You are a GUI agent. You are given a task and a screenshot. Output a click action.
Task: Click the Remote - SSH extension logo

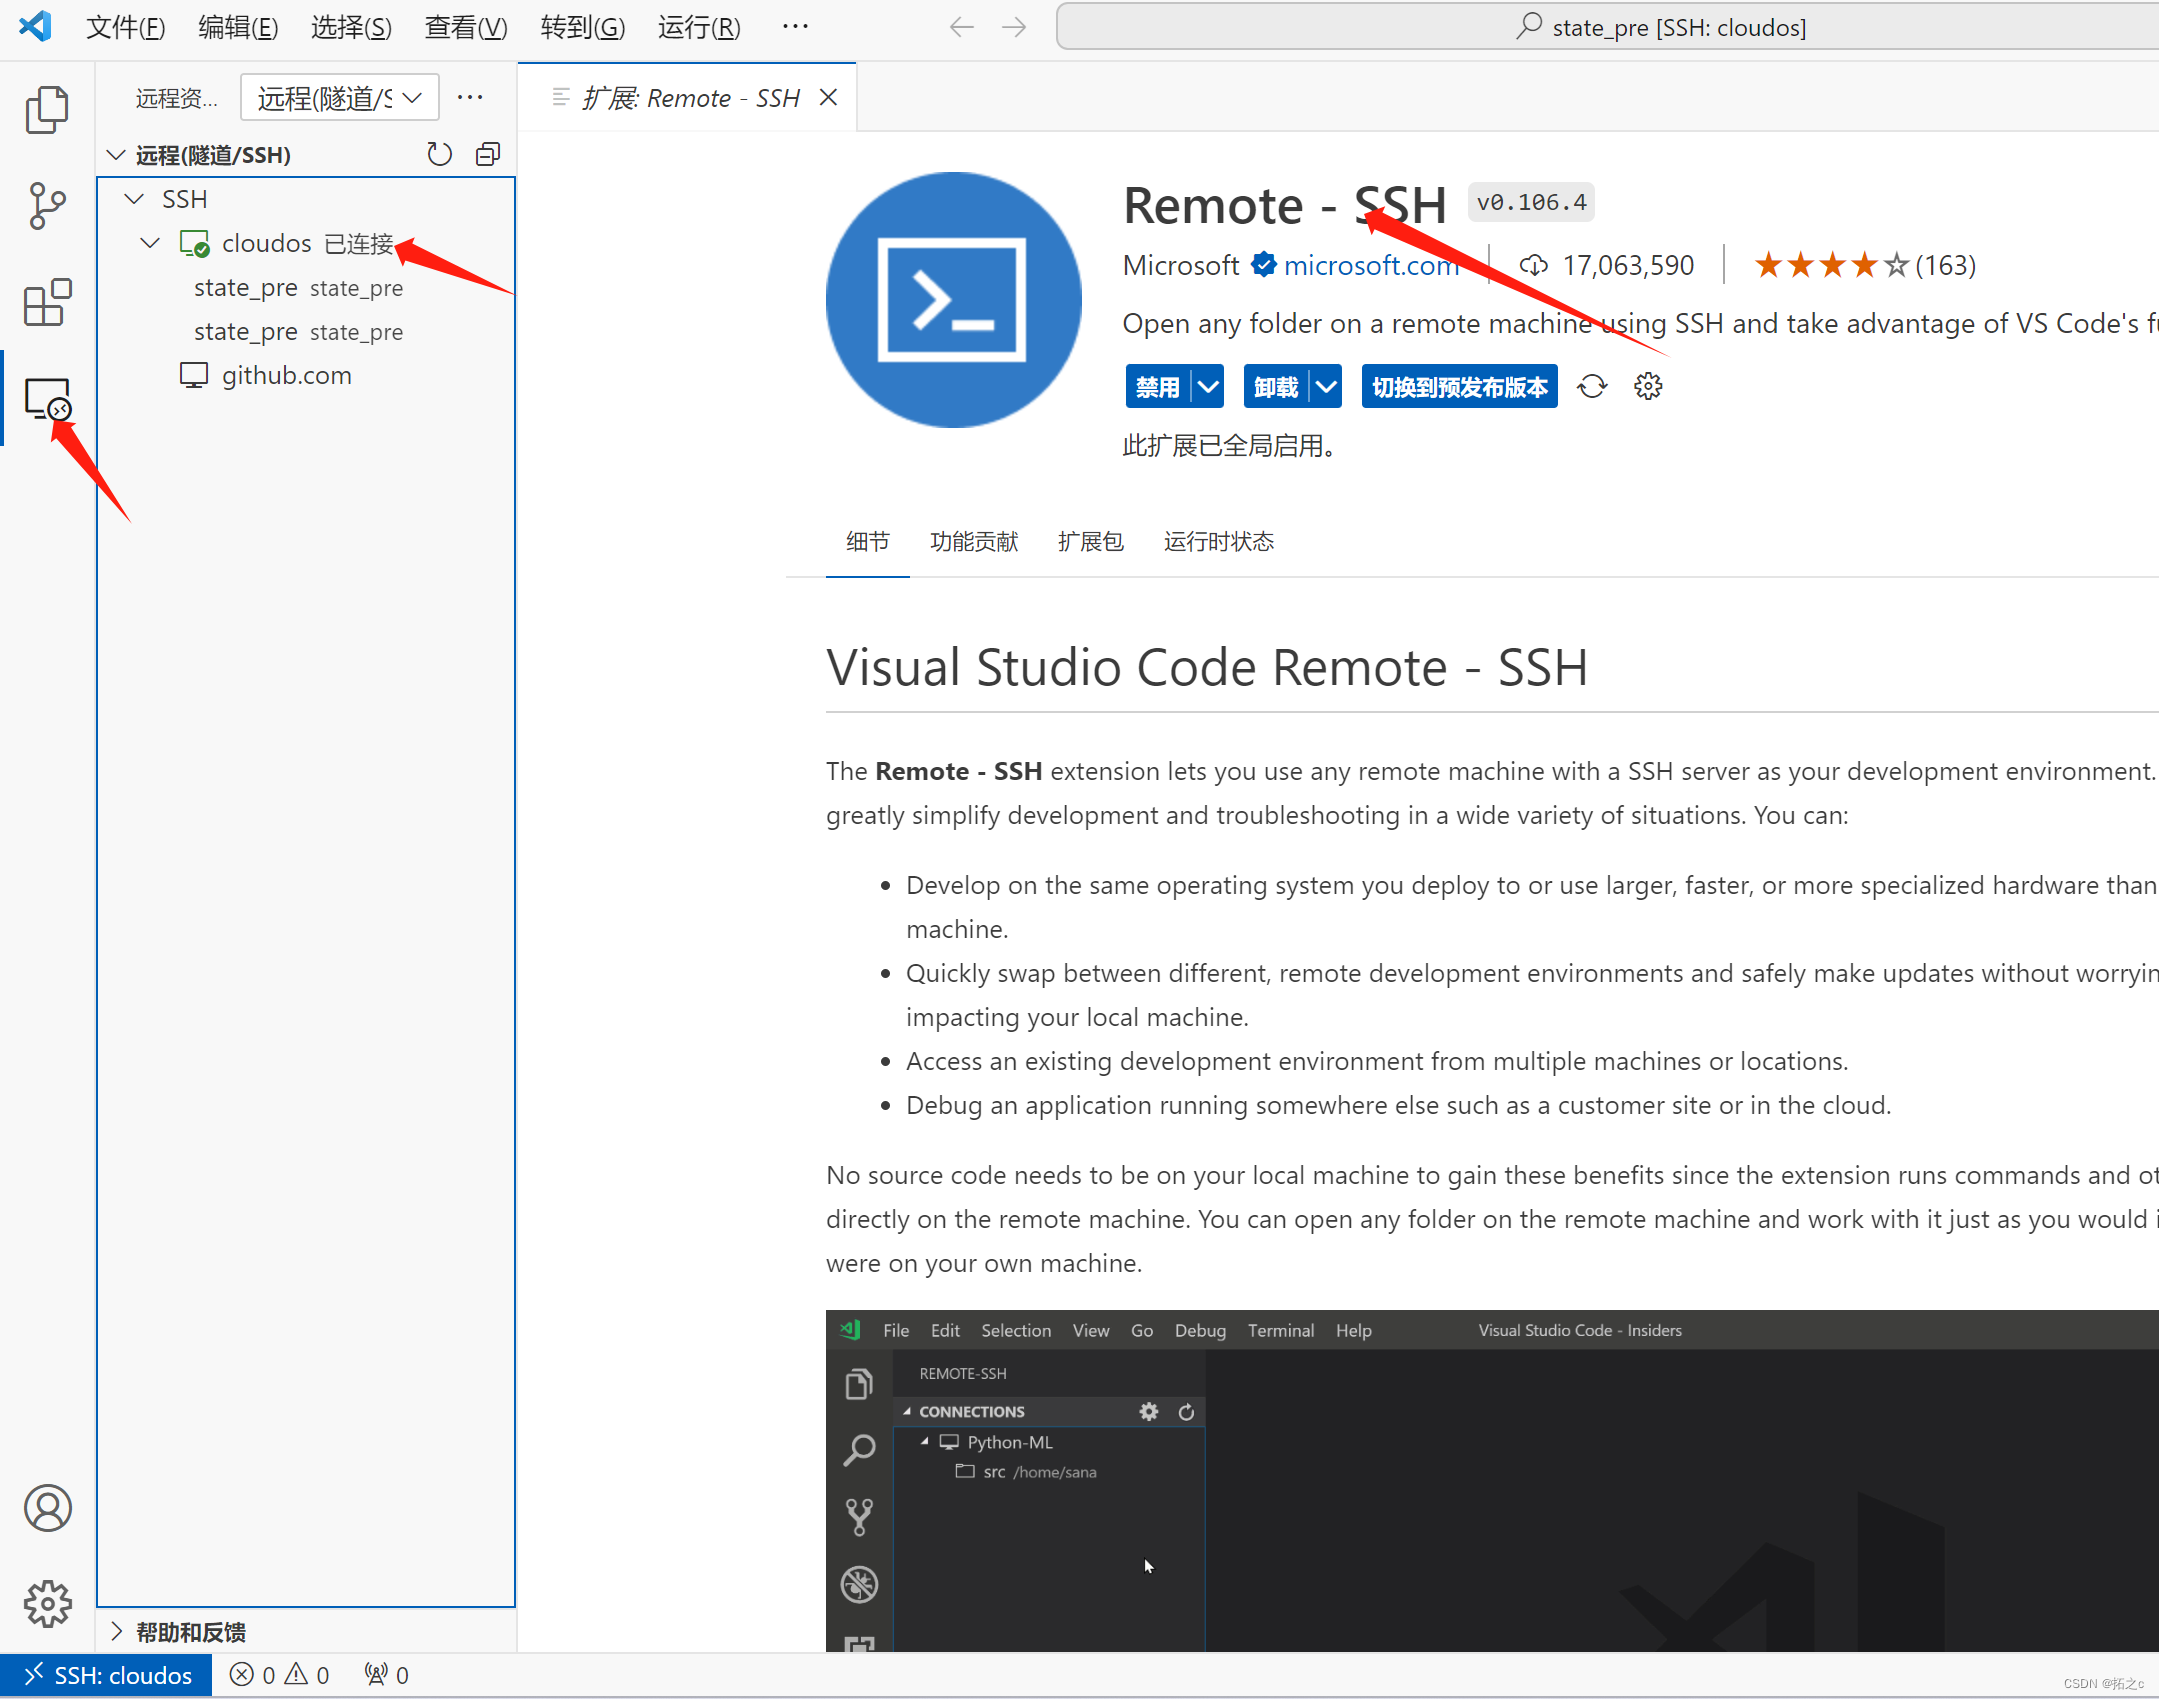tap(954, 300)
